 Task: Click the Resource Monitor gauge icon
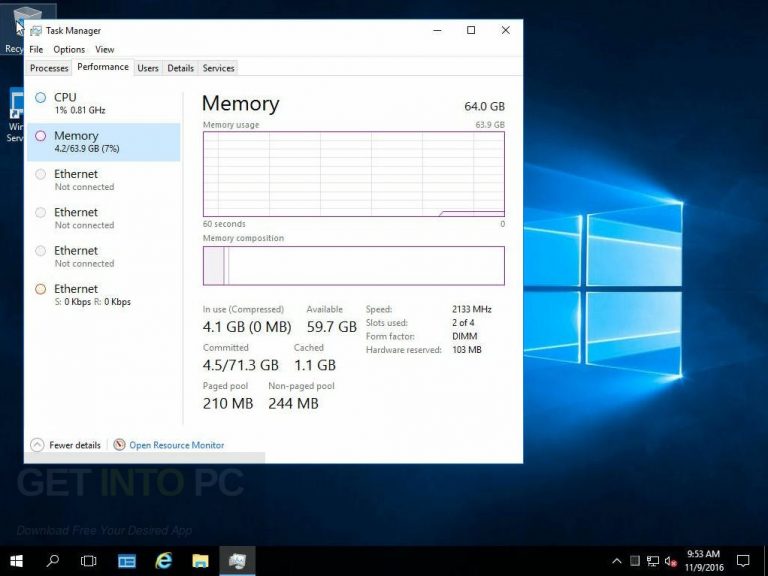(x=119, y=444)
